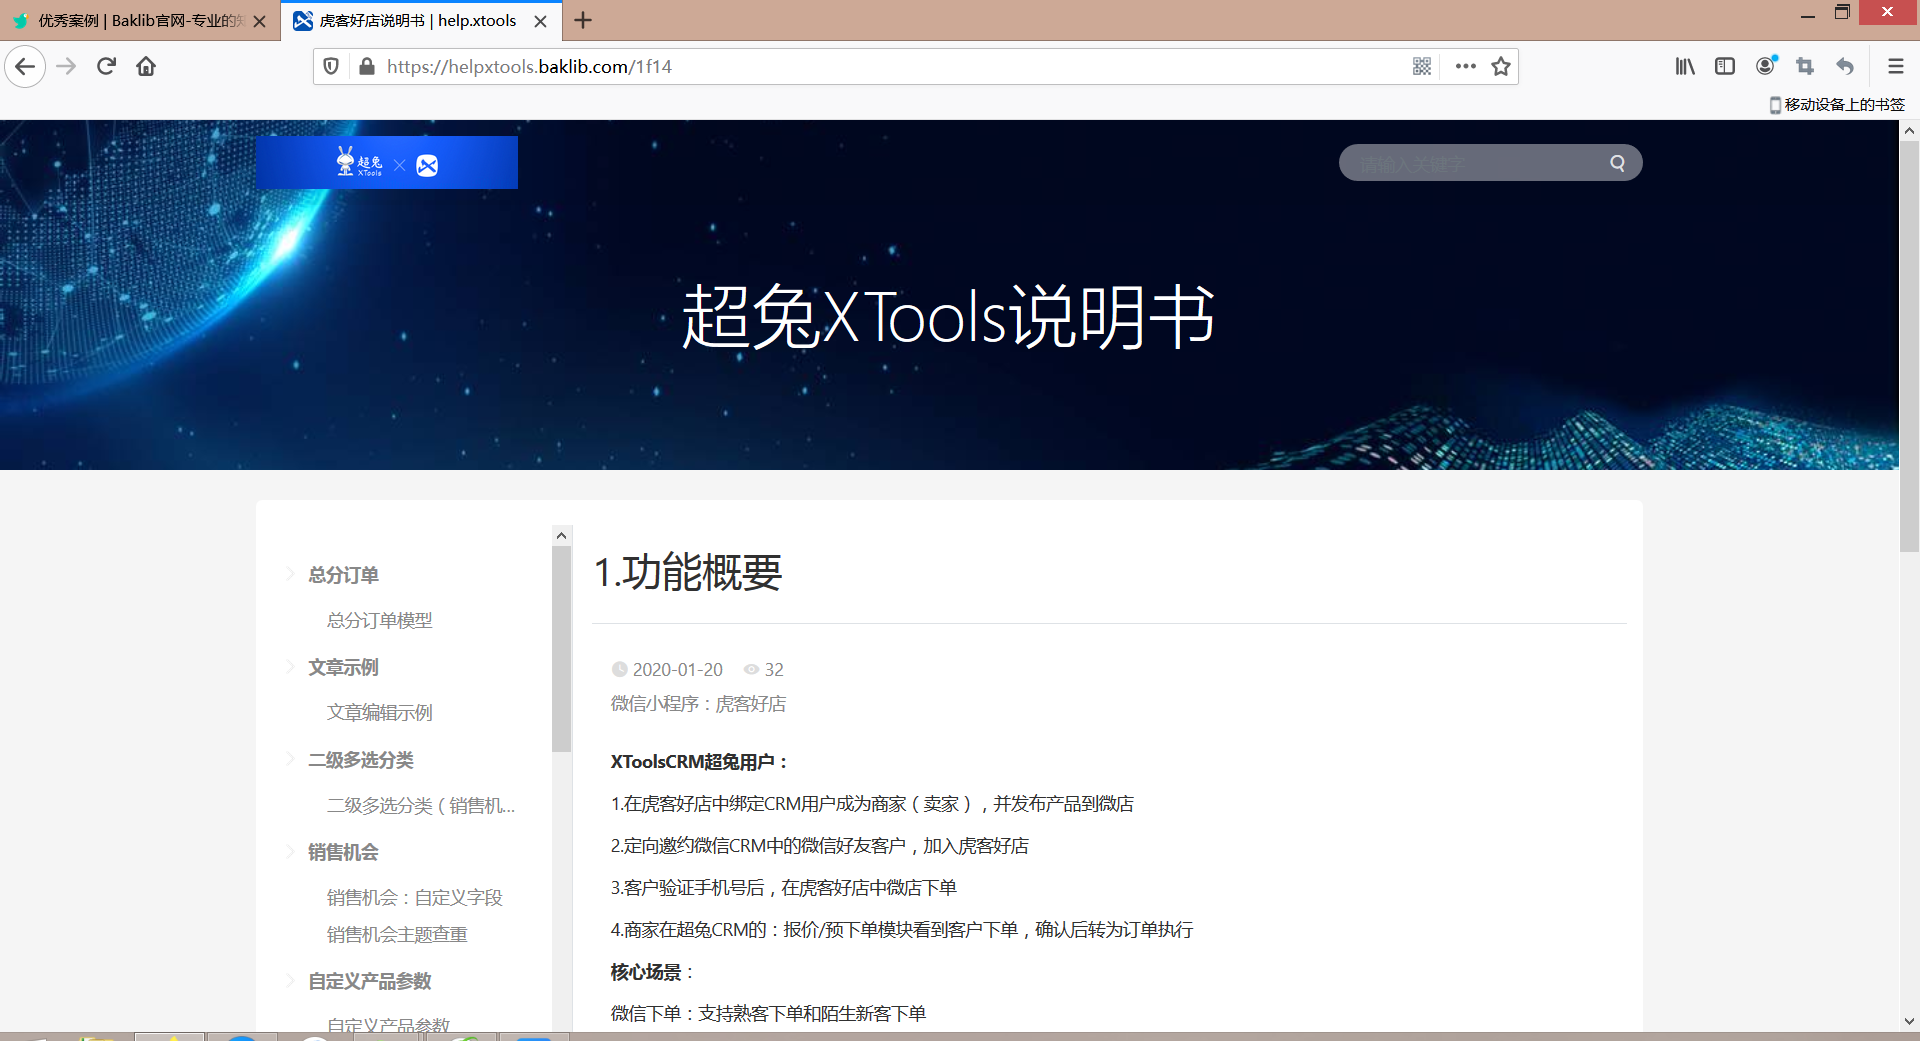Close the Baklib 优秀案例 tab
The width and height of the screenshot is (1920, 1041).
(260, 21)
